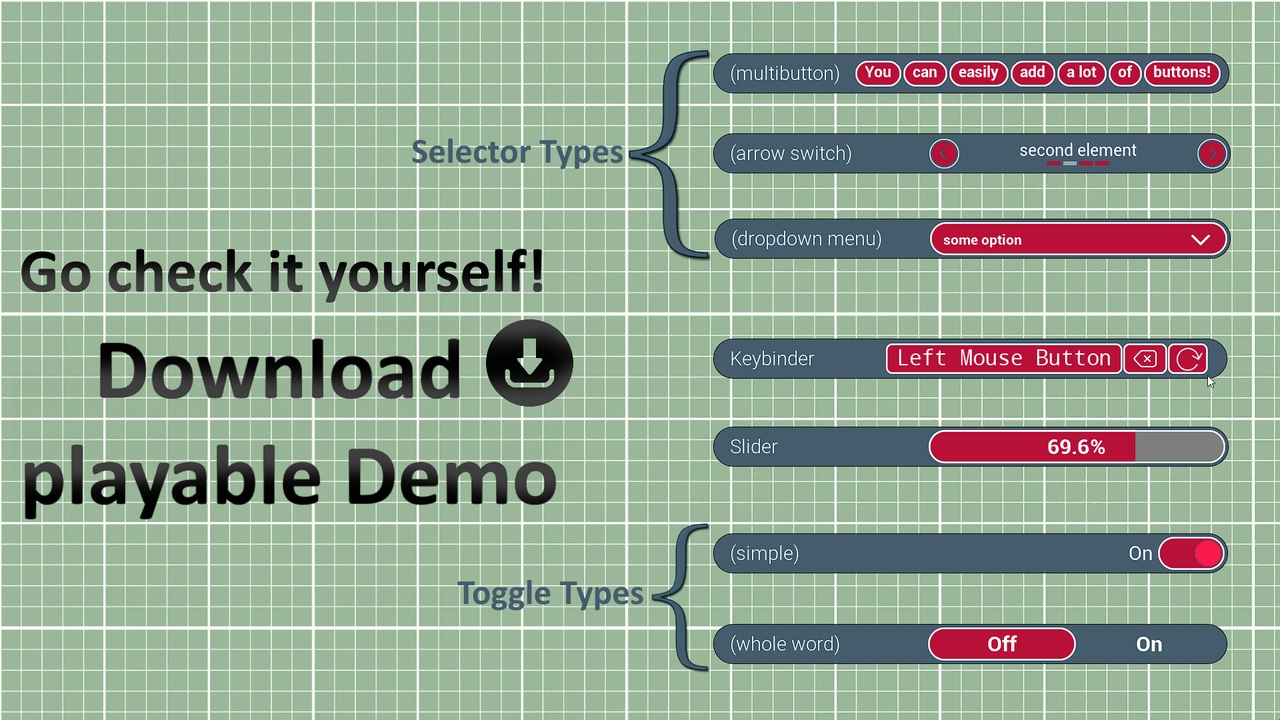This screenshot has height=720, width=1280.
Task: Select the 'buttons!' multibutton
Action: point(1183,72)
